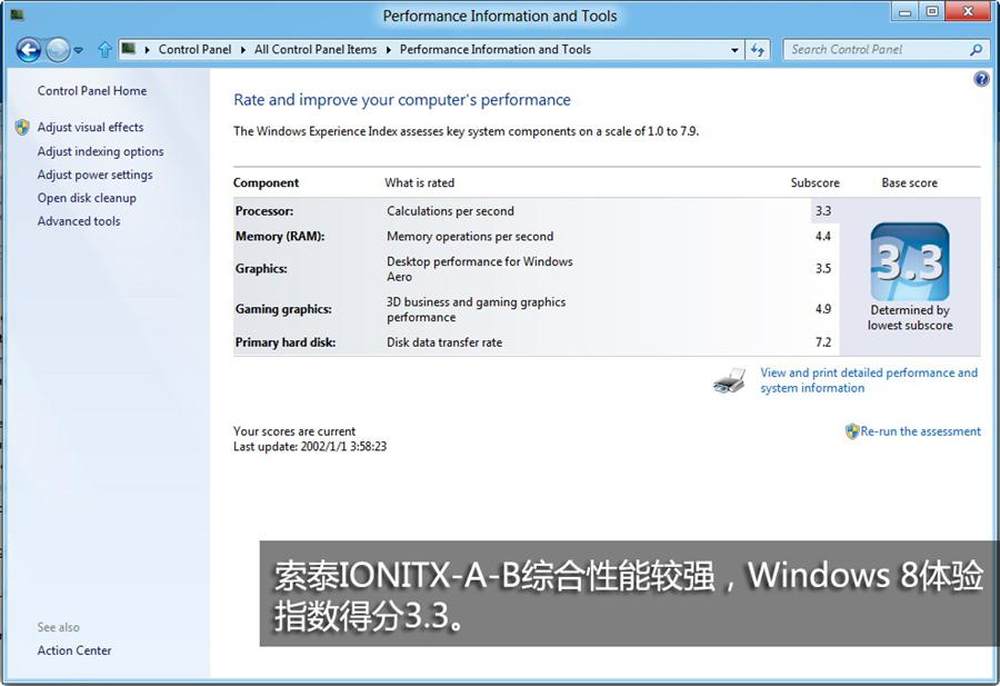
Task: Open Adjust power settings
Action: pyautogui.click(x=95, y=174)
